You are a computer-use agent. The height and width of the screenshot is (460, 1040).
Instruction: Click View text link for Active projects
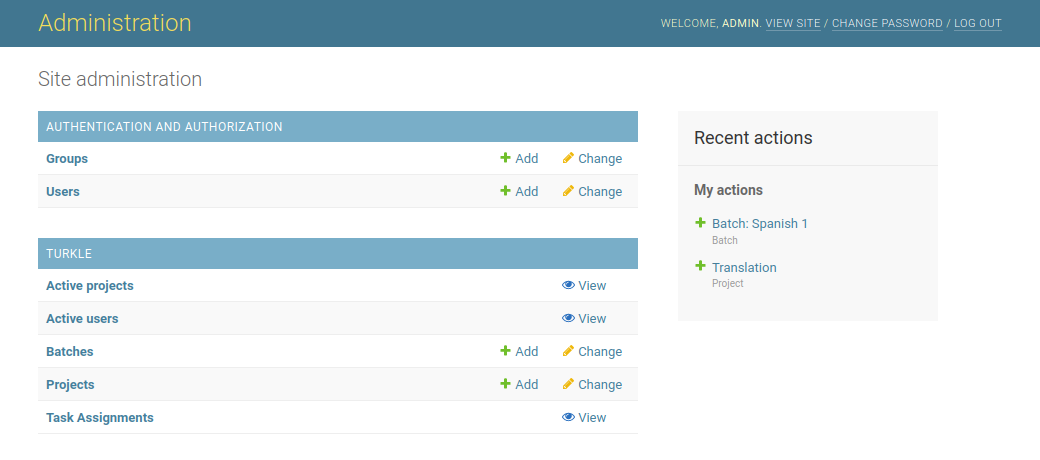(x=592, y=286)
